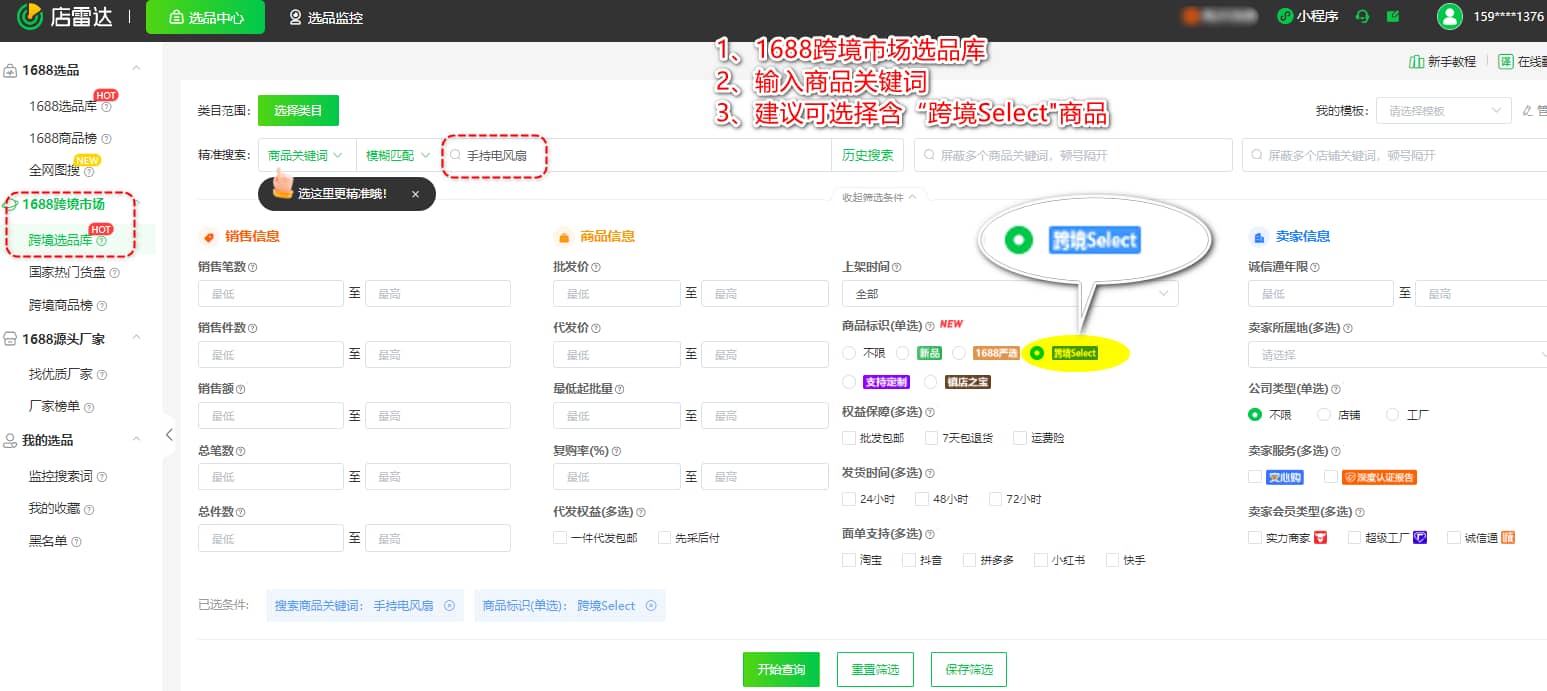Image resolution: width=1547 pixels, height=691 pixels.
Task: Check the 淘宝 option under 面单支持
Action: (x=848, y=559)
